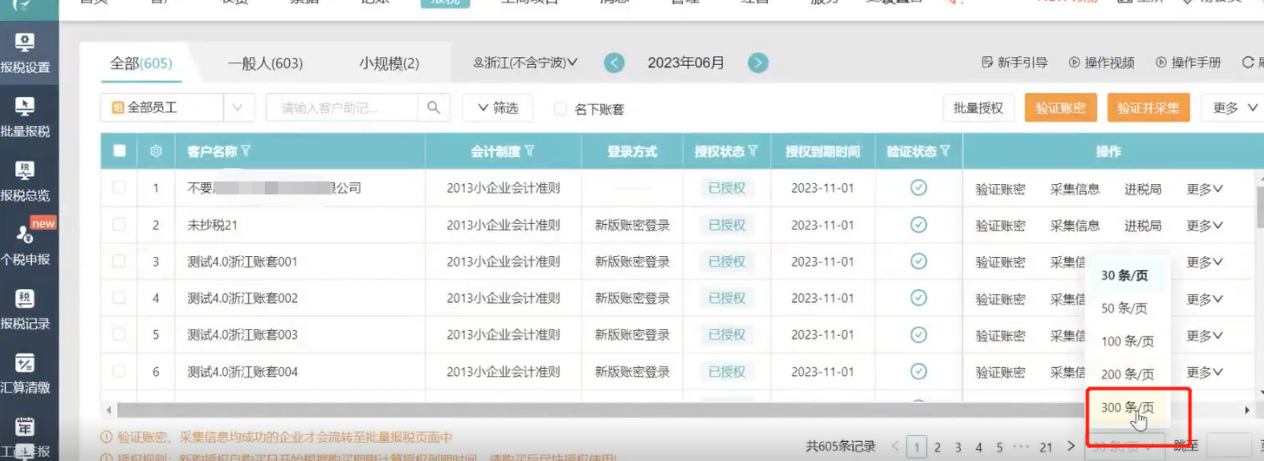Go to next month with right arrow
Viewport: 1264px width, 461px height.
[759, 63]
